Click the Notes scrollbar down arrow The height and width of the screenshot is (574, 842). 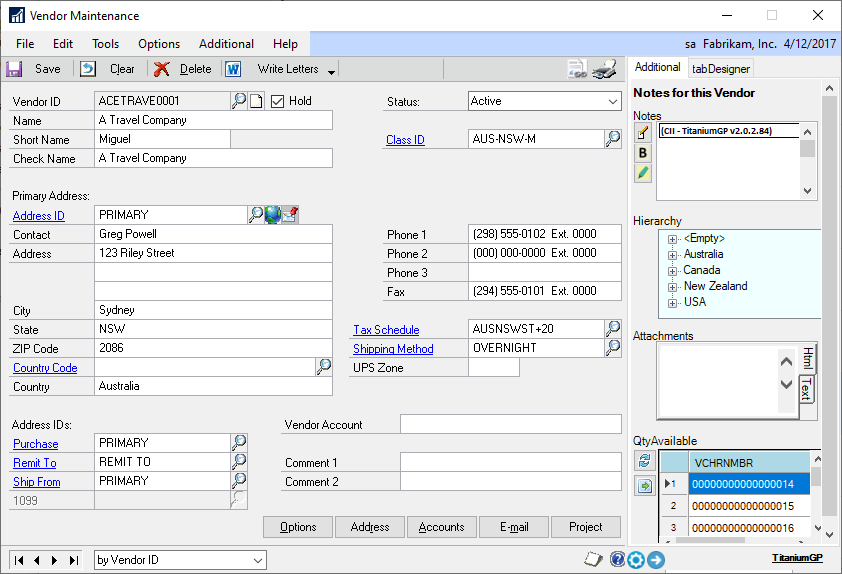click(807, 191)
